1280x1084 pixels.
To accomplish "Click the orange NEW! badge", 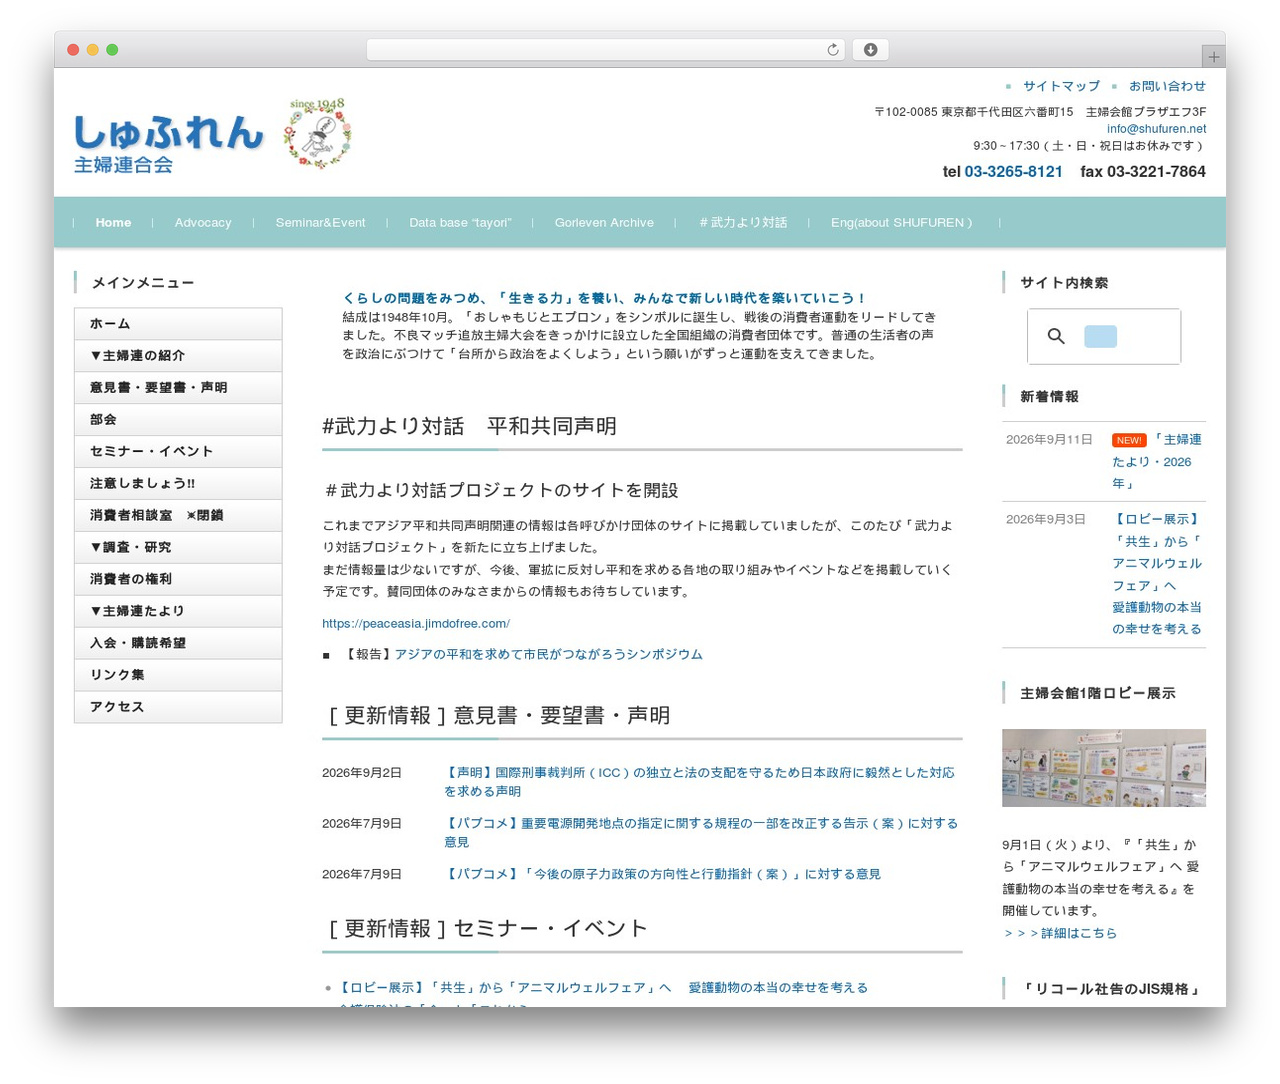I will coord(1129,440).
